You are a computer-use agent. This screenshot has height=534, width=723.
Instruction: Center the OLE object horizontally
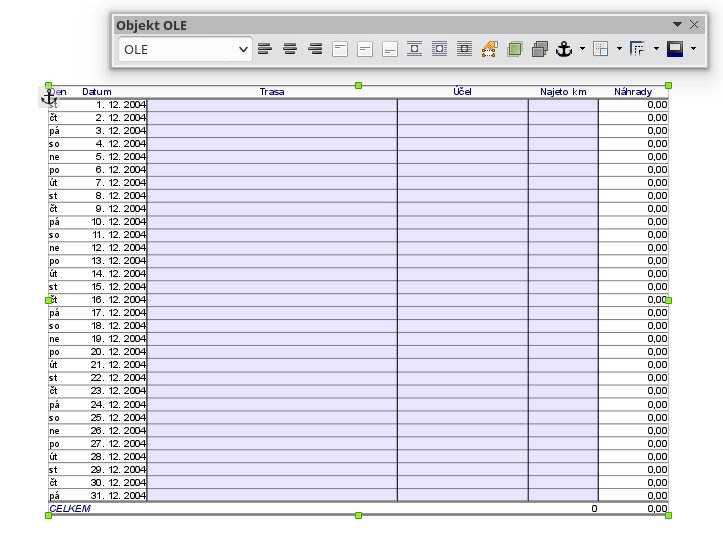pos(290,49)
